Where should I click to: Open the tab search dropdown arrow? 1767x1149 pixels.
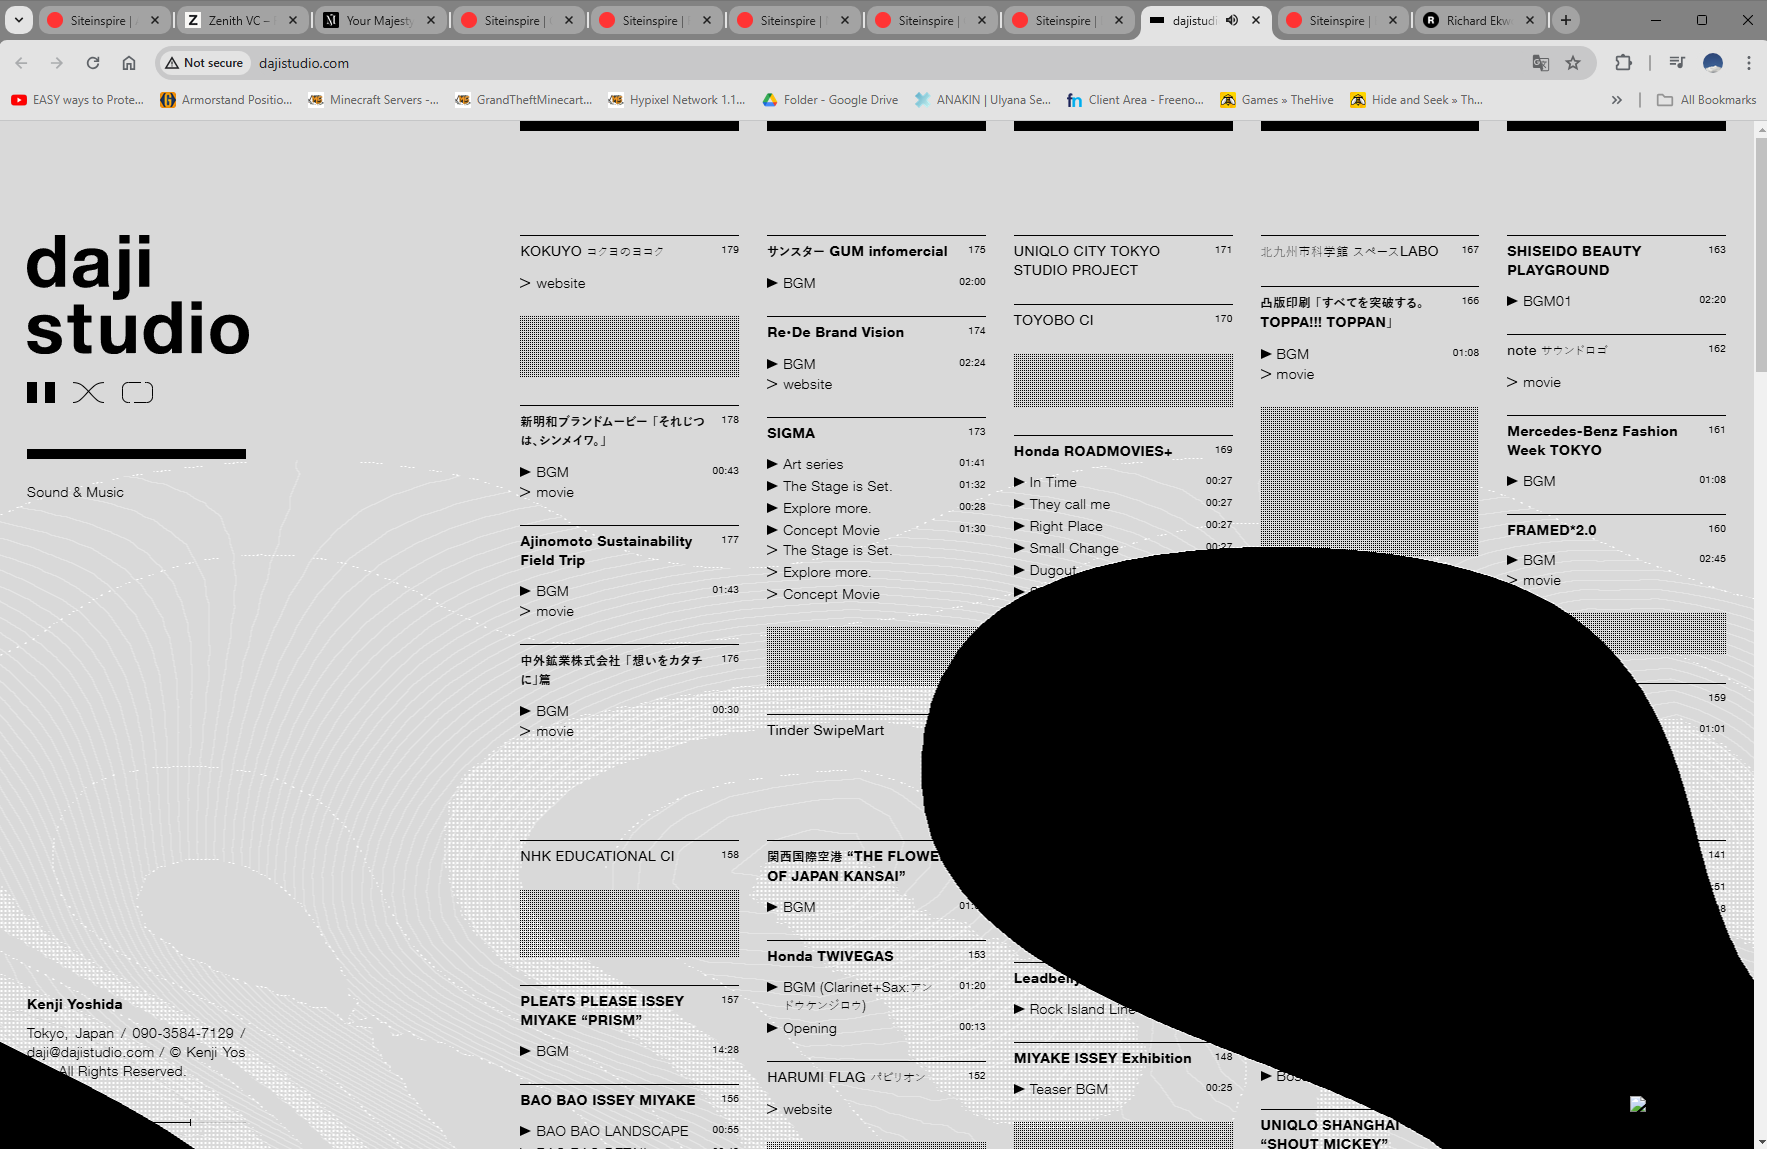[x=19, y=20]
